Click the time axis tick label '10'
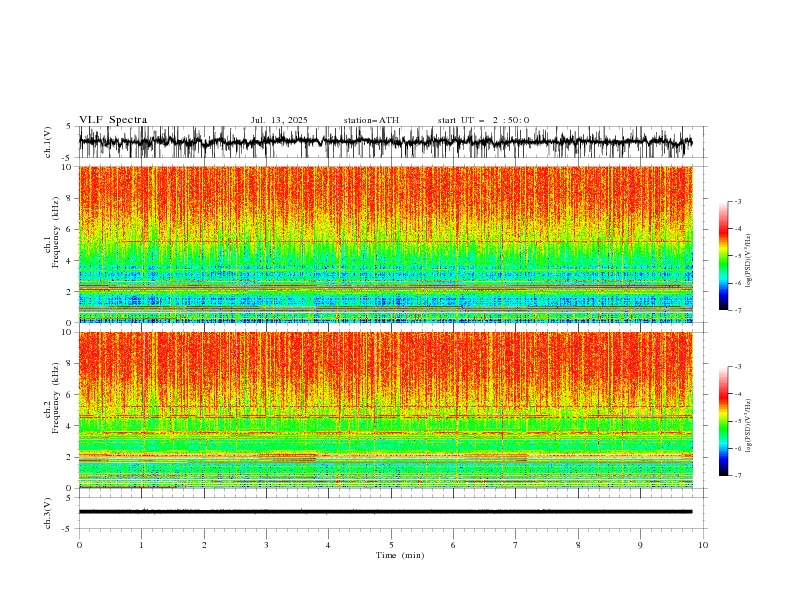The height and width of the screenshot is (612, 792). 703,545
